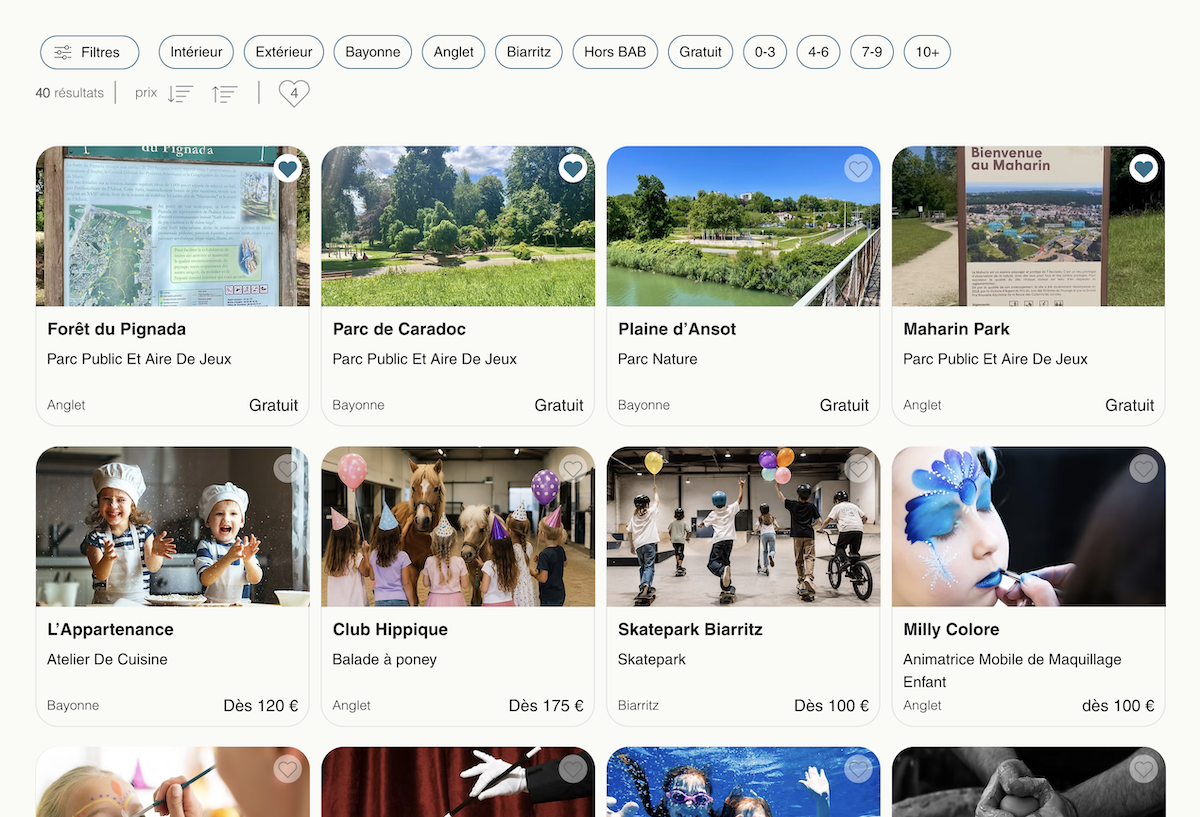Toggle the Anglet filter chip
This screenshot has height=817, width=1200.
[454, 52]
